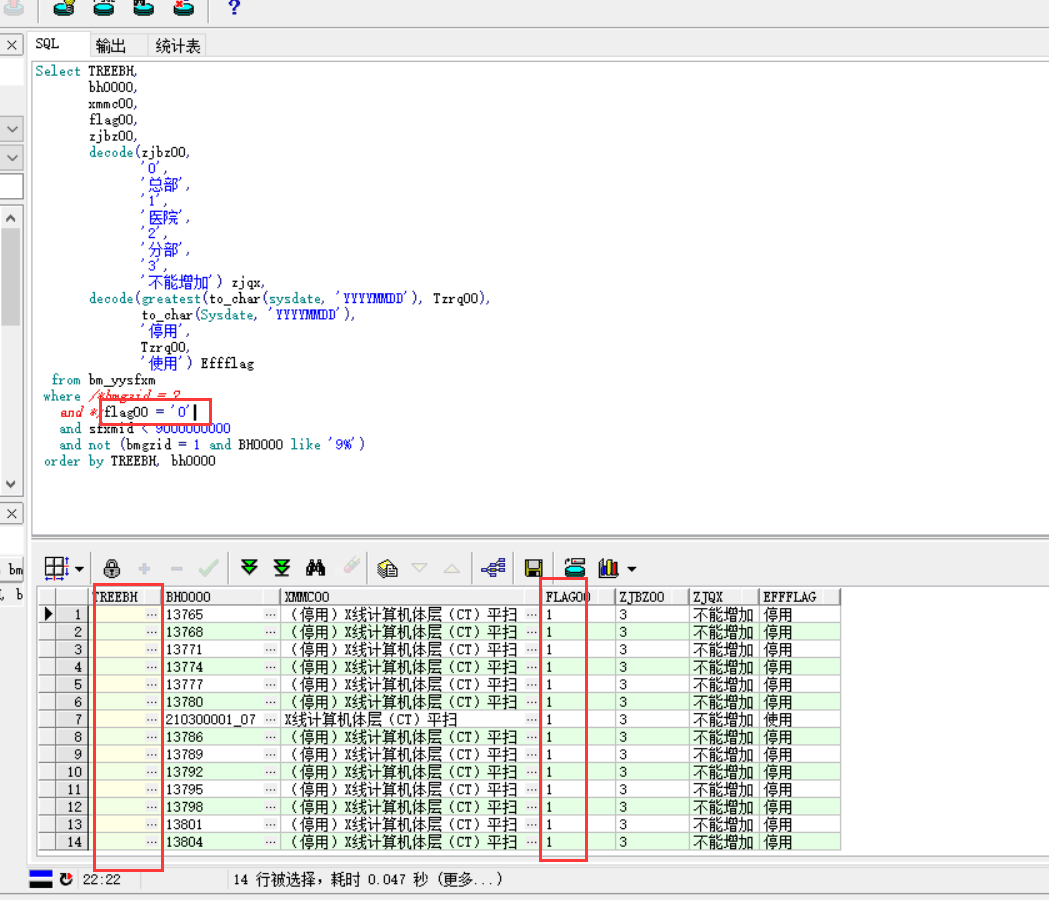Open cell editor ellipsis for BH0000 13765

(x=270, y=615)
